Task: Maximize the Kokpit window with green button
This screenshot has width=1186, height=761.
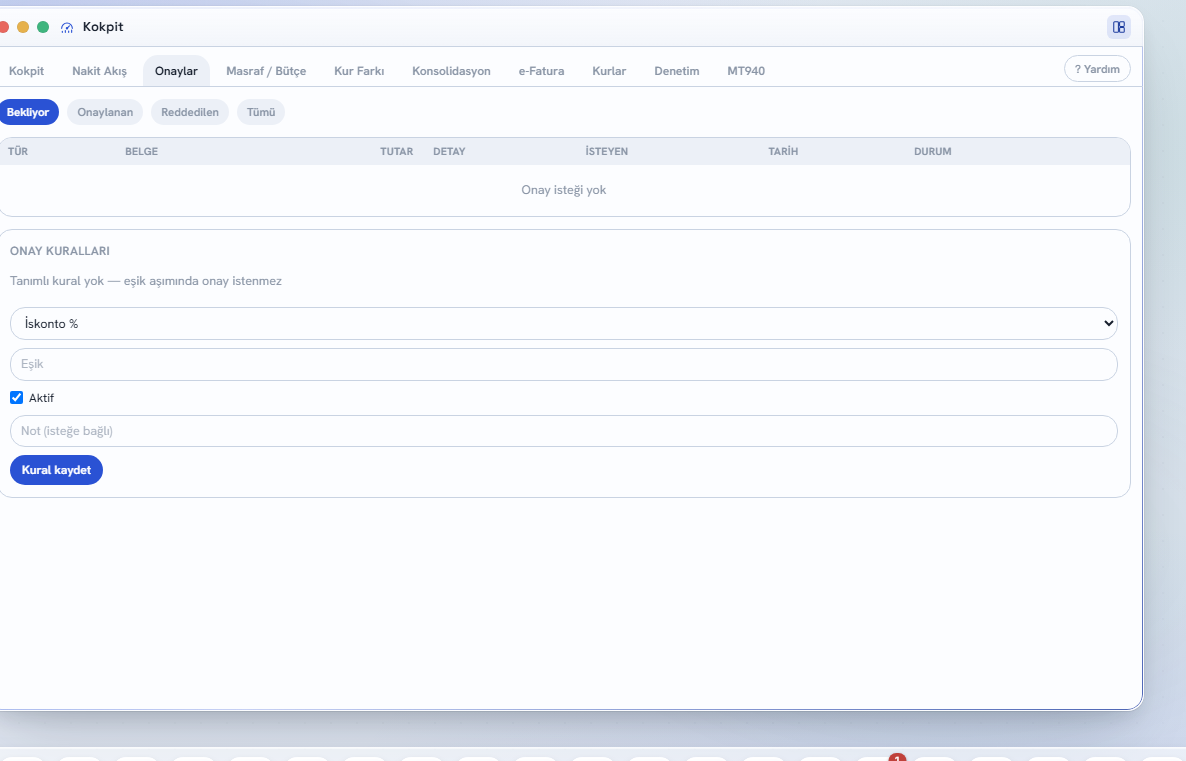Action: [x=43, y=27]
